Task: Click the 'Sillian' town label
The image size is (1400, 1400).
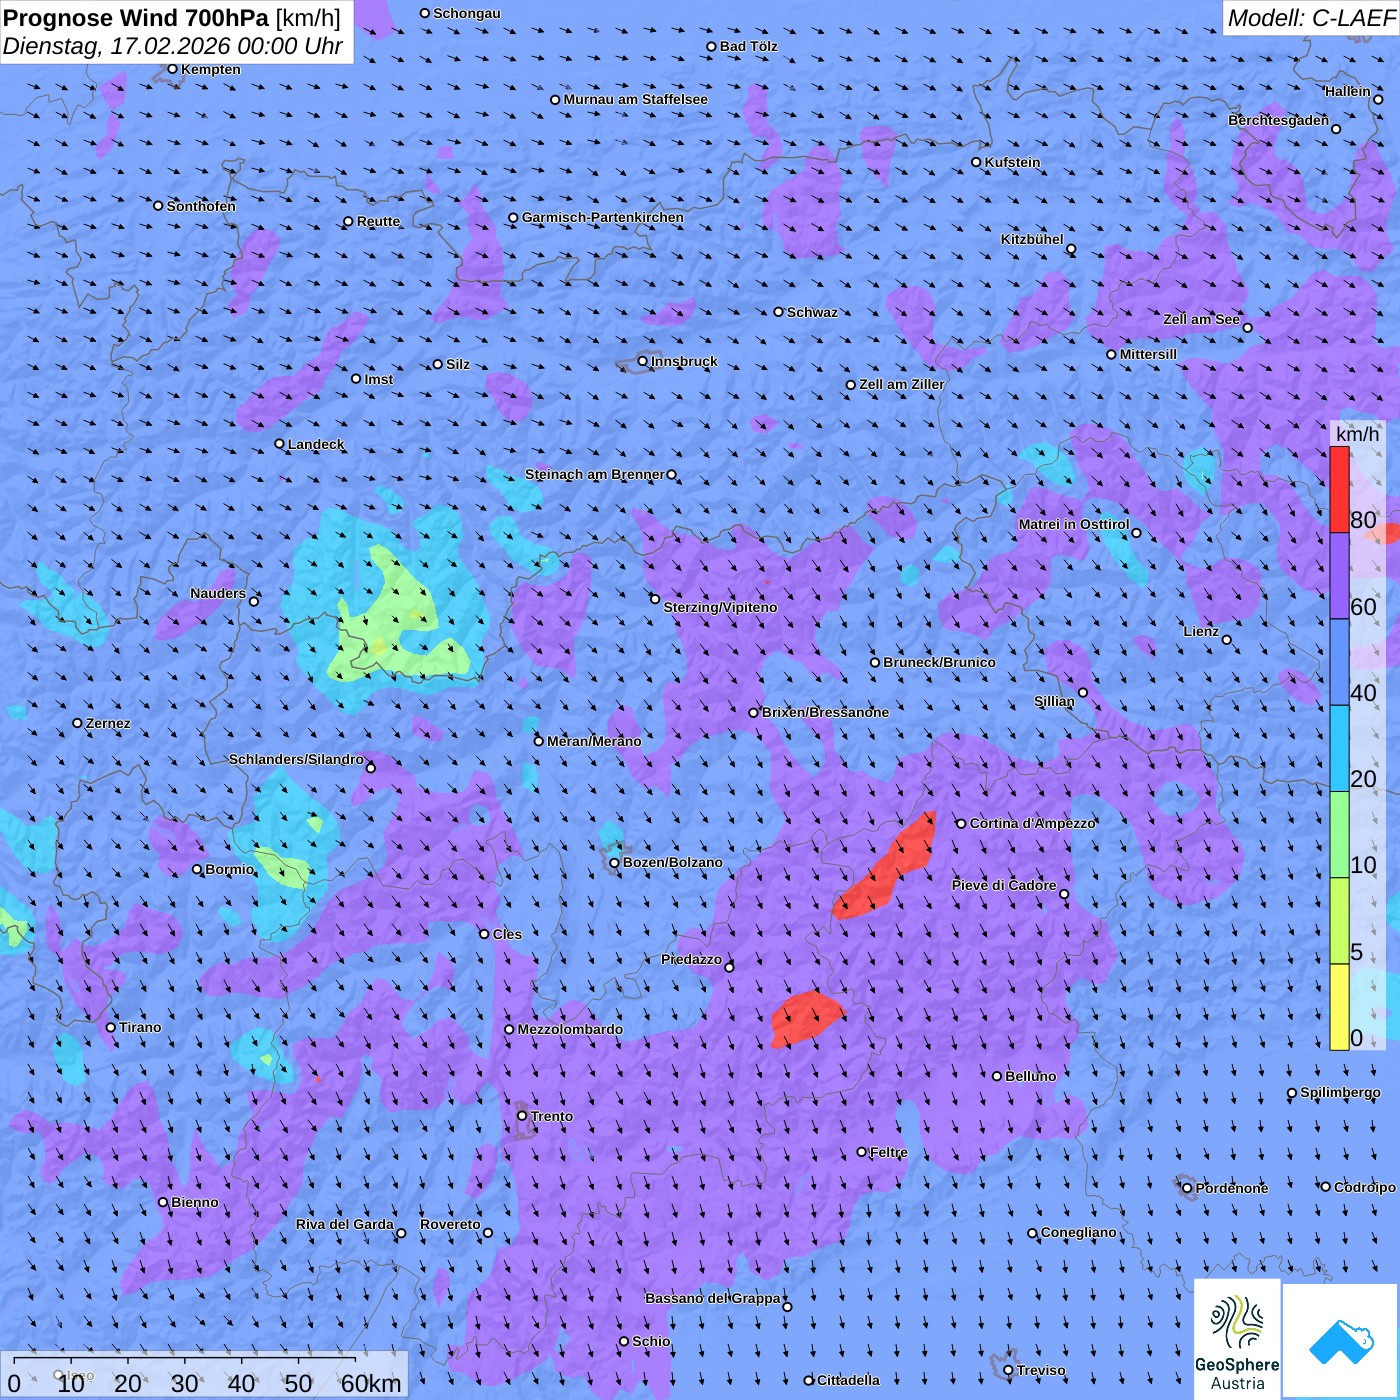Action: (x=1054, y=701)
